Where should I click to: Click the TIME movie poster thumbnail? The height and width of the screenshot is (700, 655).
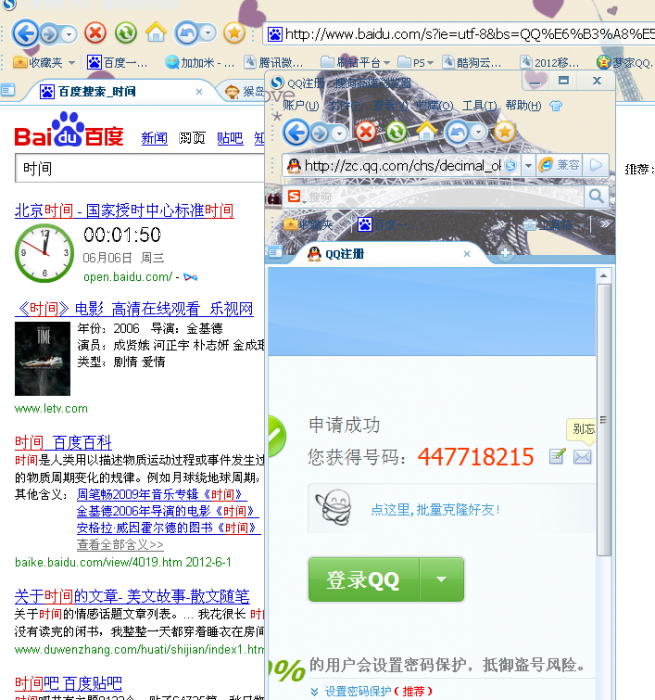point(42,358)
